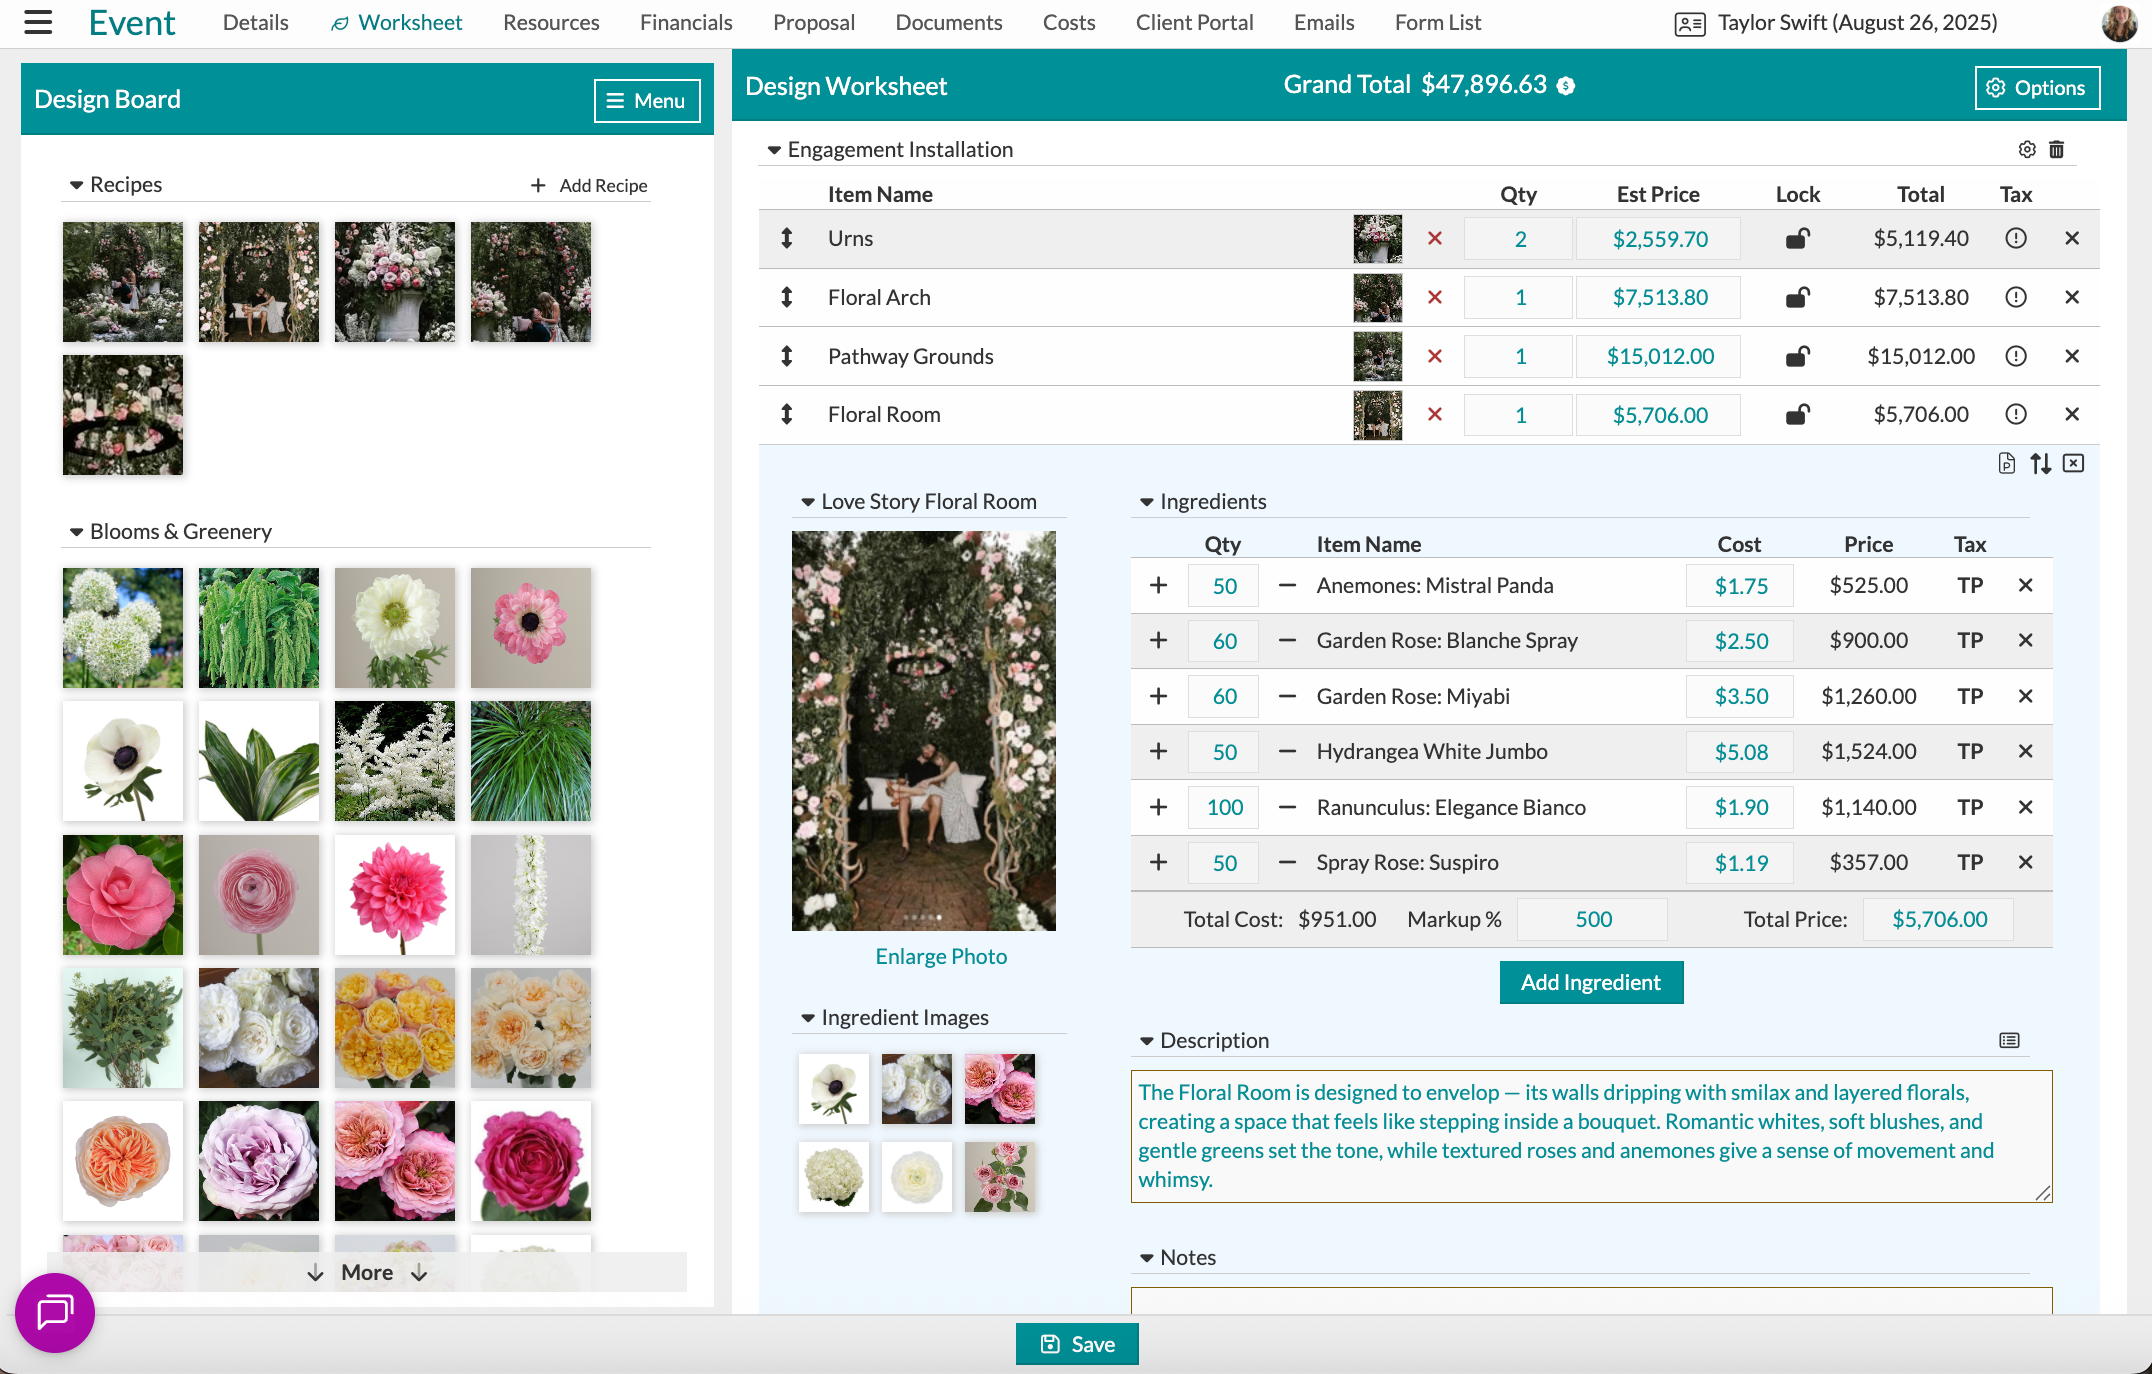
Task: Go to the Proposal tab
Action: [x=813, y=22]
